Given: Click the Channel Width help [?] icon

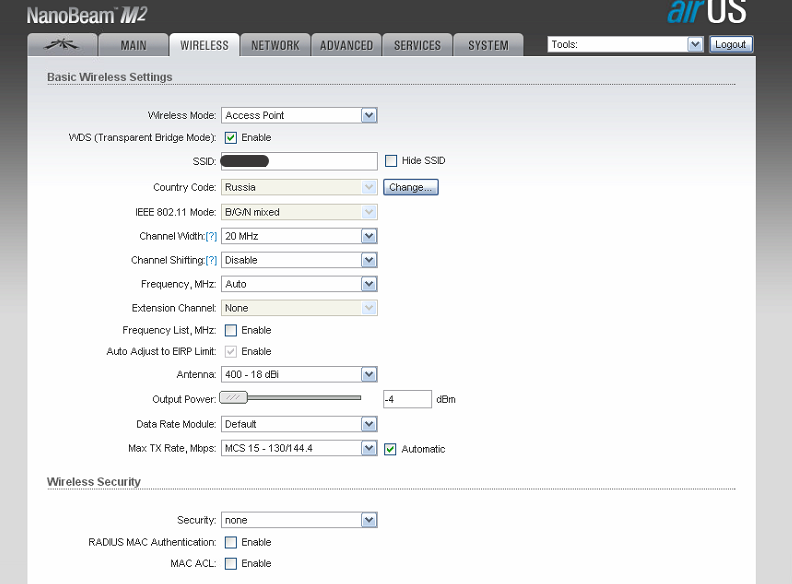Looking at the screenshot, I should 211,236.
